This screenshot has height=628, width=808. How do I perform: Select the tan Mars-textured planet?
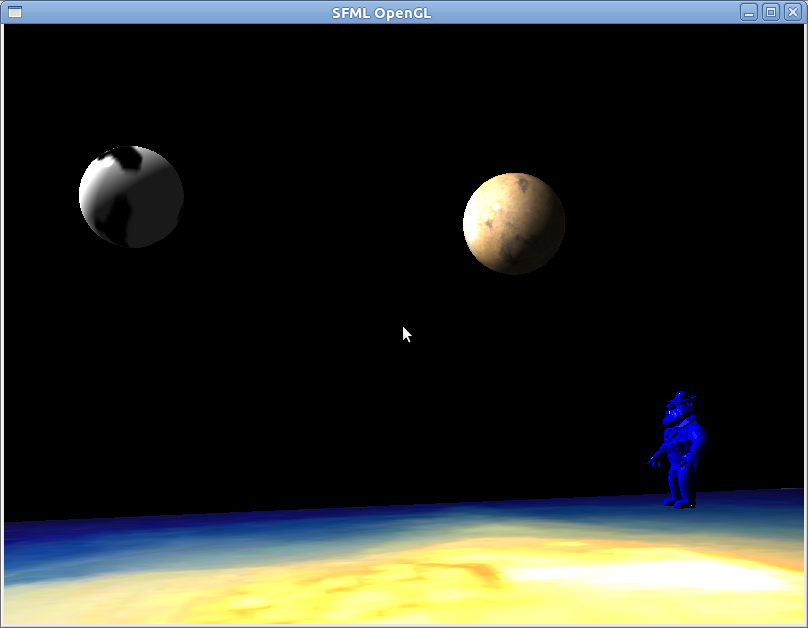pos(514,224)
